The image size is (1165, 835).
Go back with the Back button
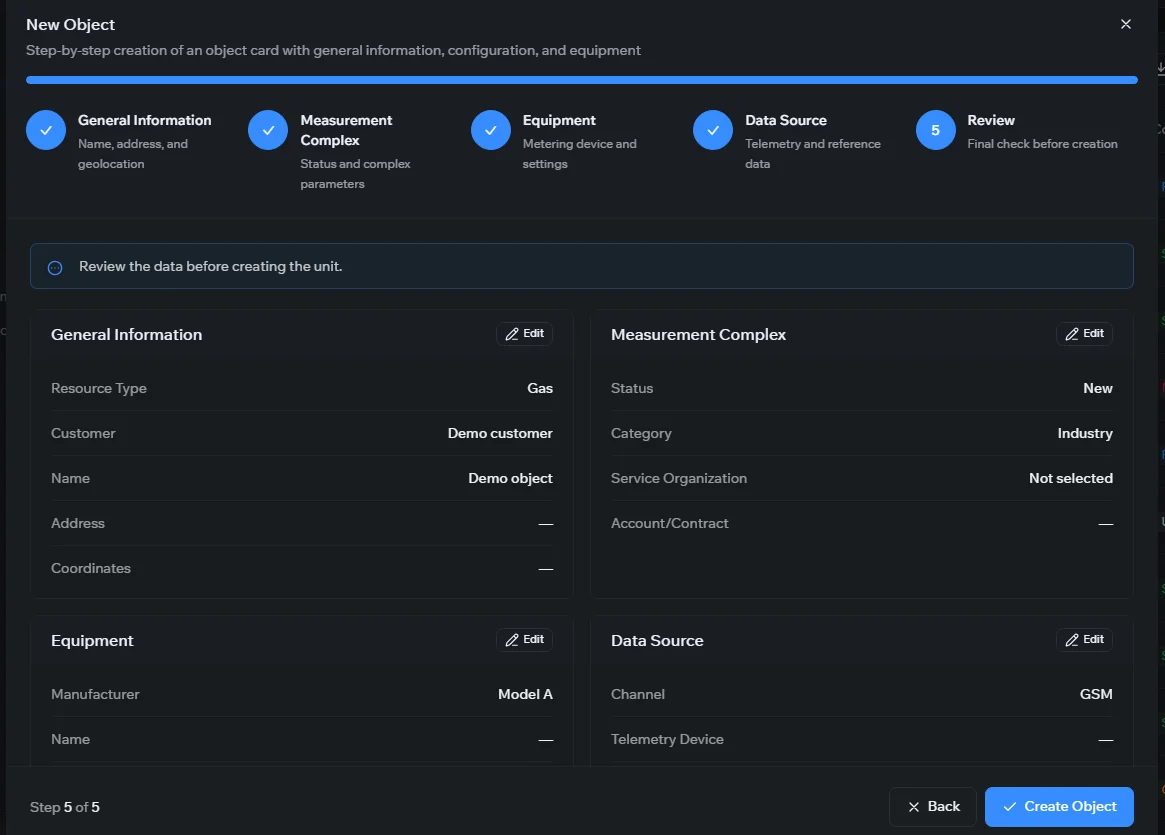point(933,807)
